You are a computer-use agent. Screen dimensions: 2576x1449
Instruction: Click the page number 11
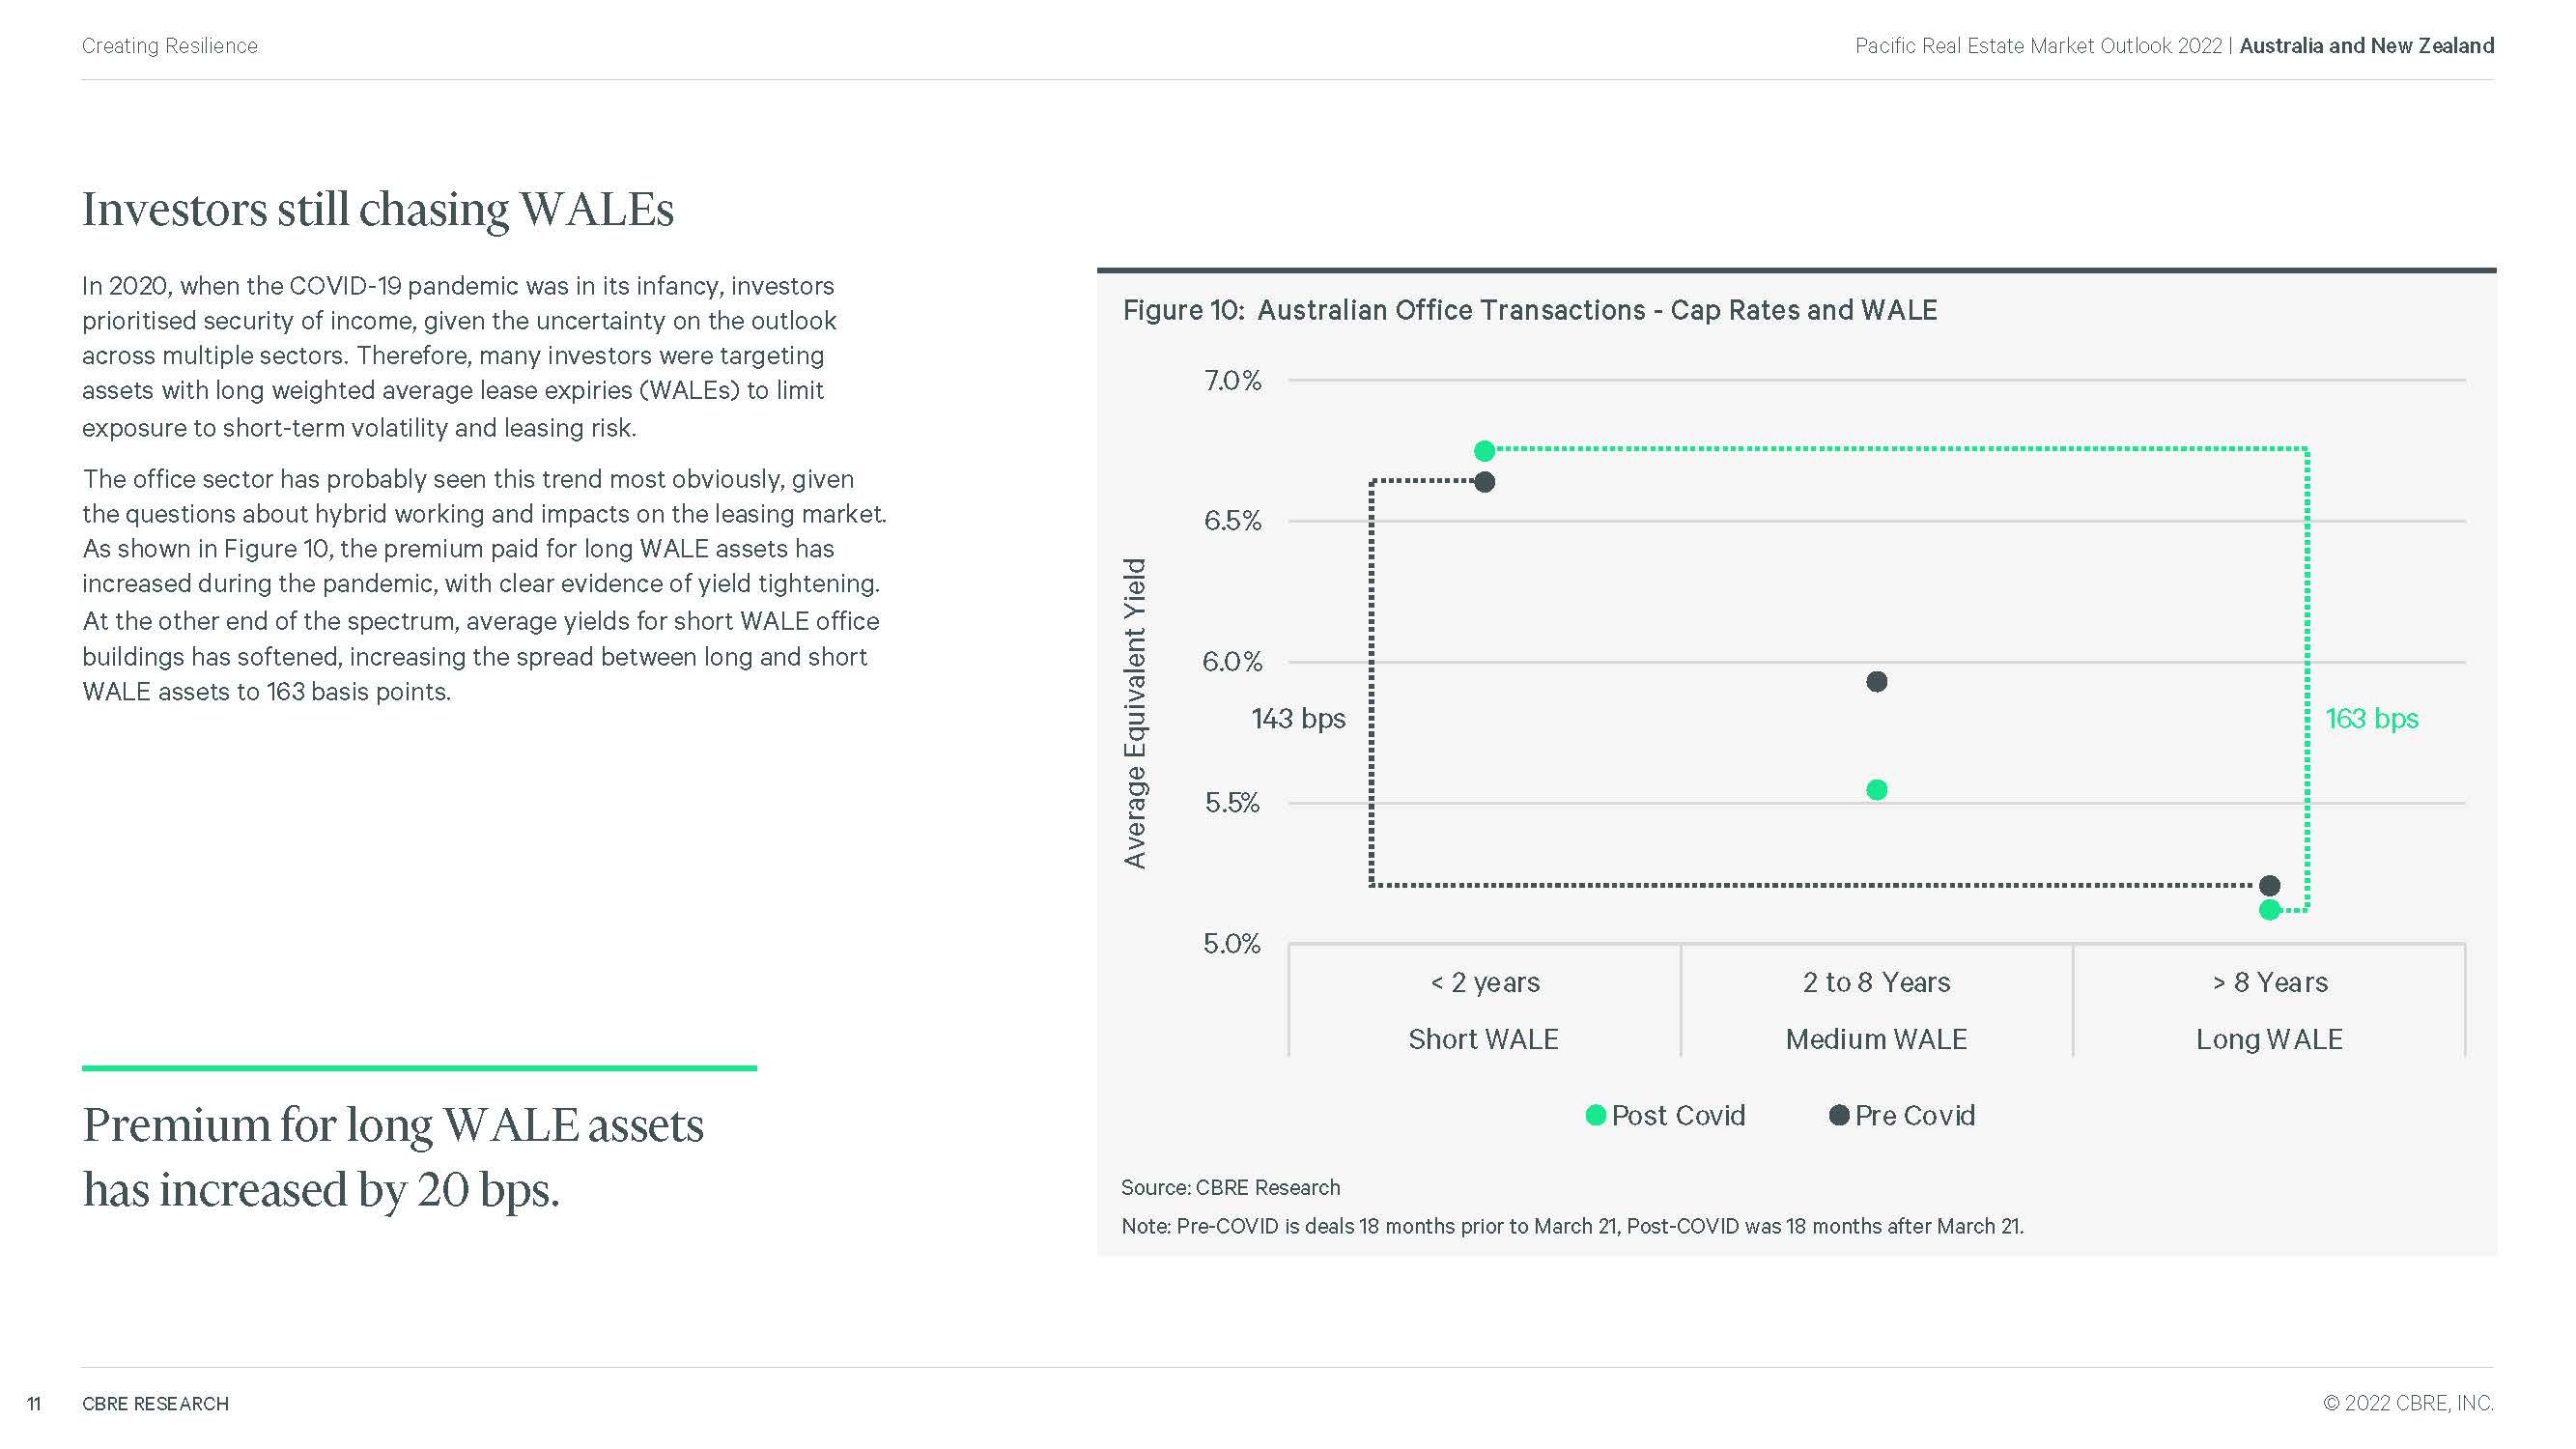pyautogui.click(x=34, y=1404)
